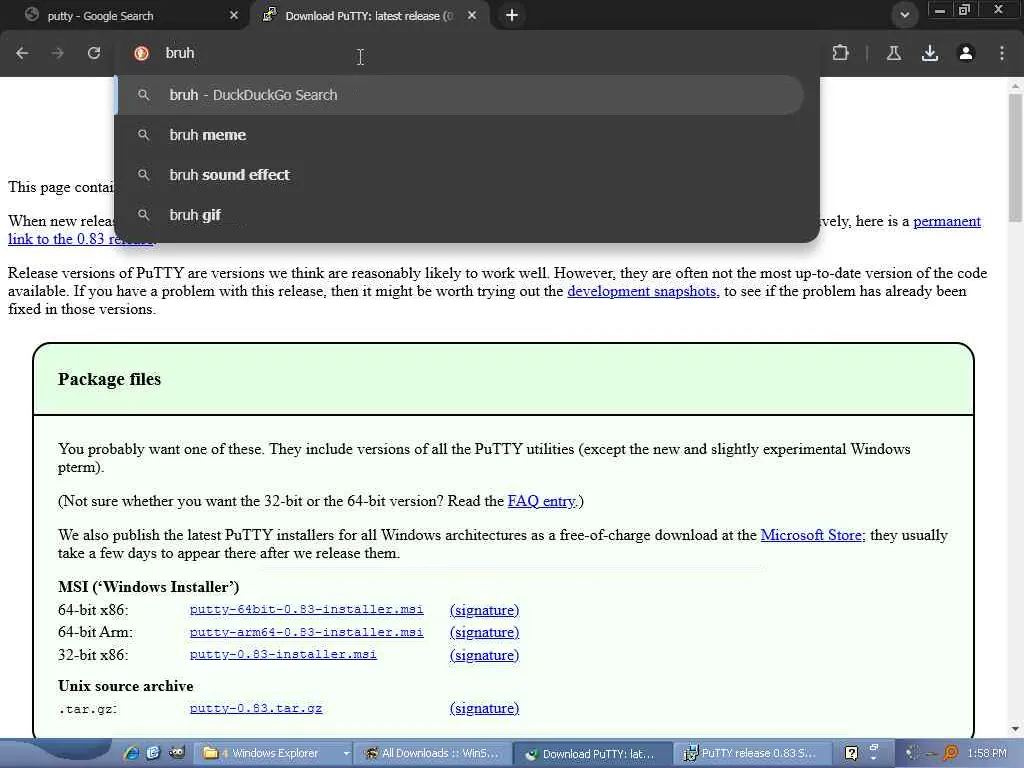Click the second blue quick launch icon
1024x768 pixels.
click(153, 753)
